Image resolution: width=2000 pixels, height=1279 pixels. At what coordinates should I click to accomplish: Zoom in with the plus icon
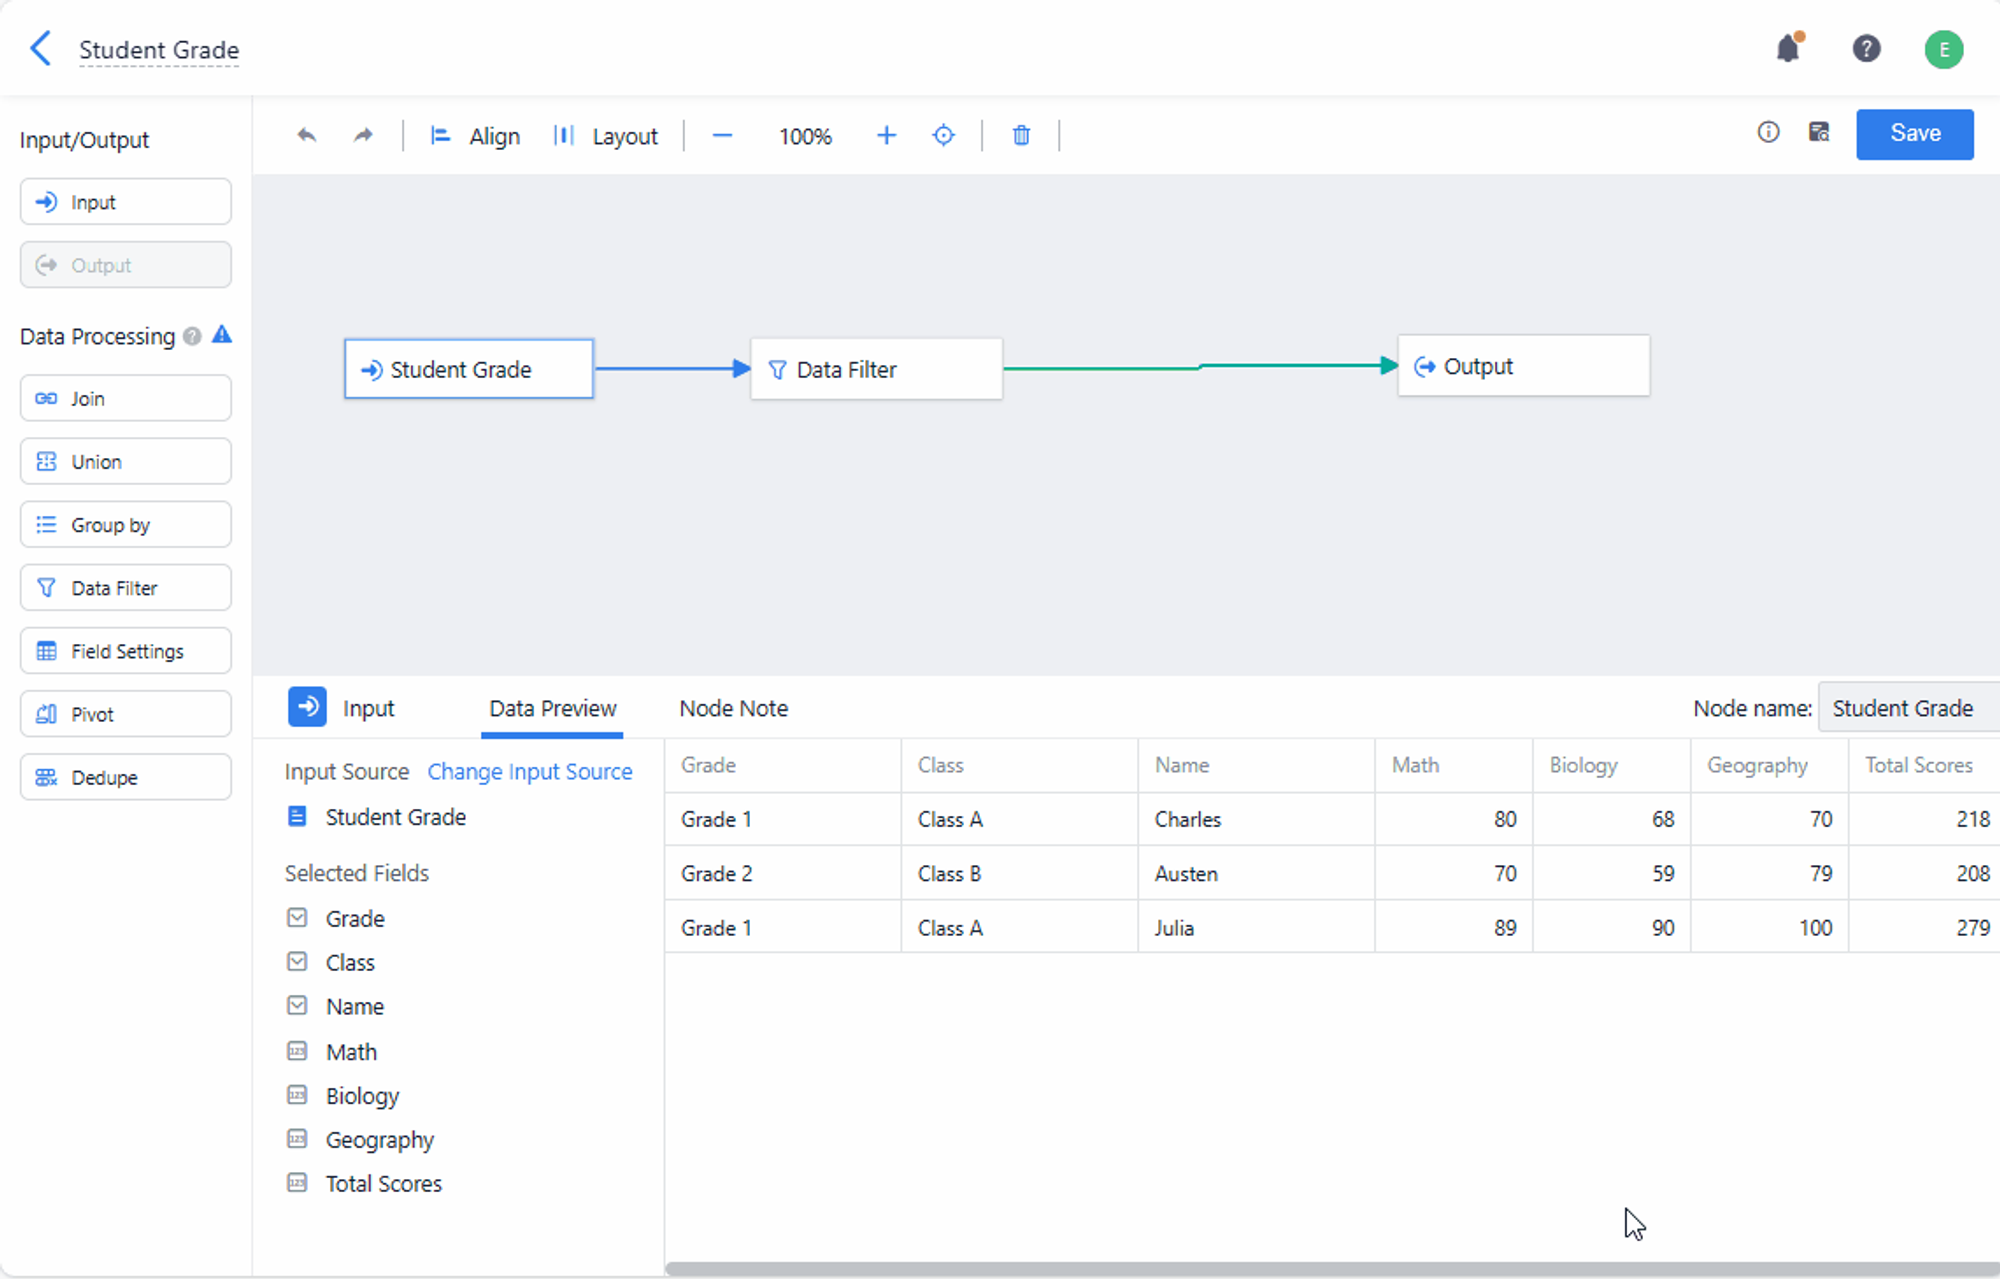(x=886, y=135)
